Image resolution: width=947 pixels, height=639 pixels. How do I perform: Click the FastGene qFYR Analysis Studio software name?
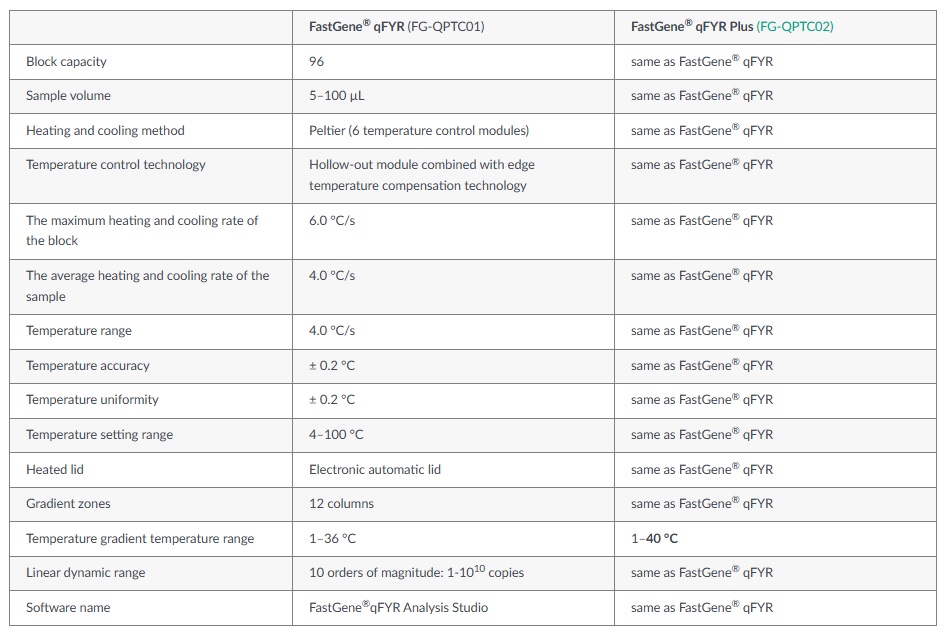[x=398, y=608]
